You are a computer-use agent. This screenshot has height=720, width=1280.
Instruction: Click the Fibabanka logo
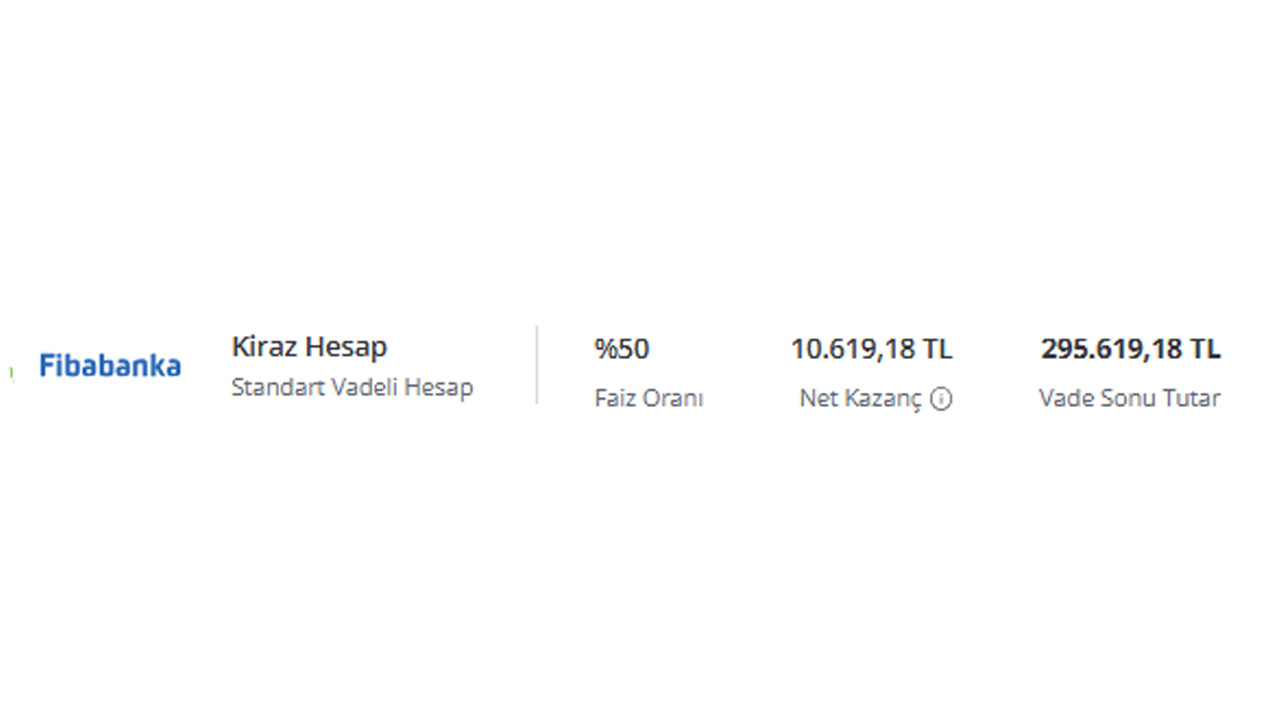[x=110, y=365]
